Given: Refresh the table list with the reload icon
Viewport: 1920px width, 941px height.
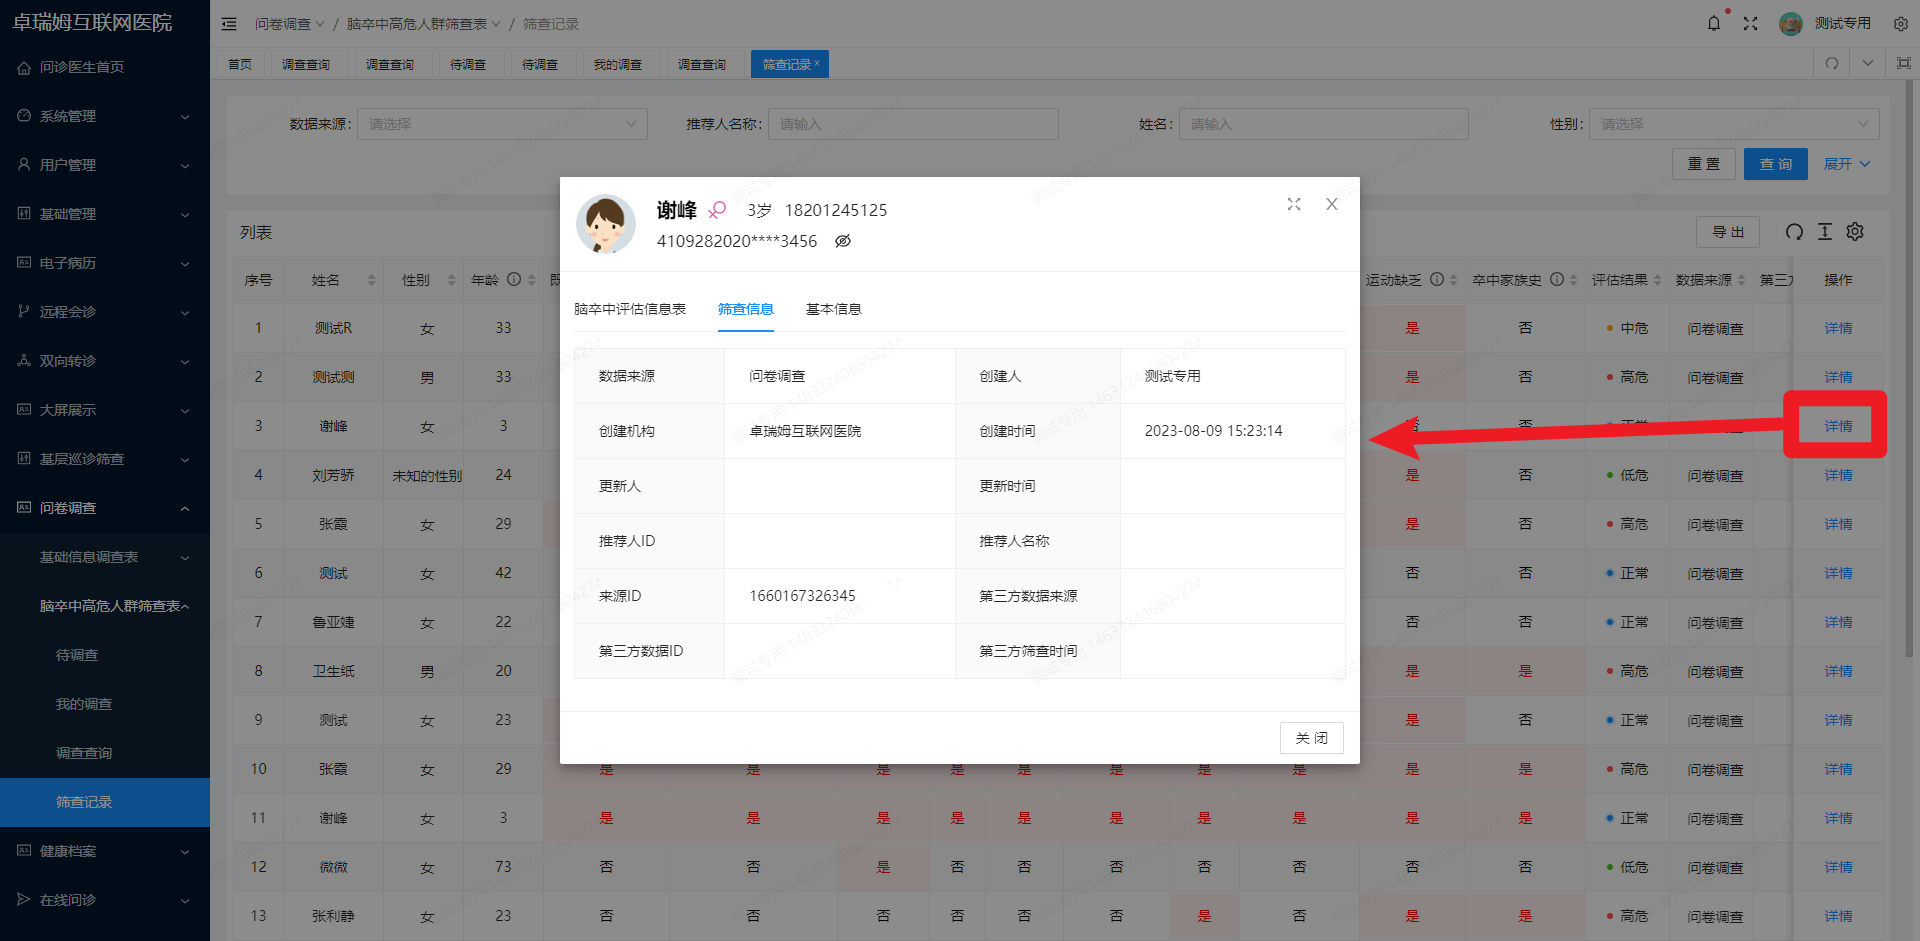Looking at the screenshot, I should [1794, 232].
